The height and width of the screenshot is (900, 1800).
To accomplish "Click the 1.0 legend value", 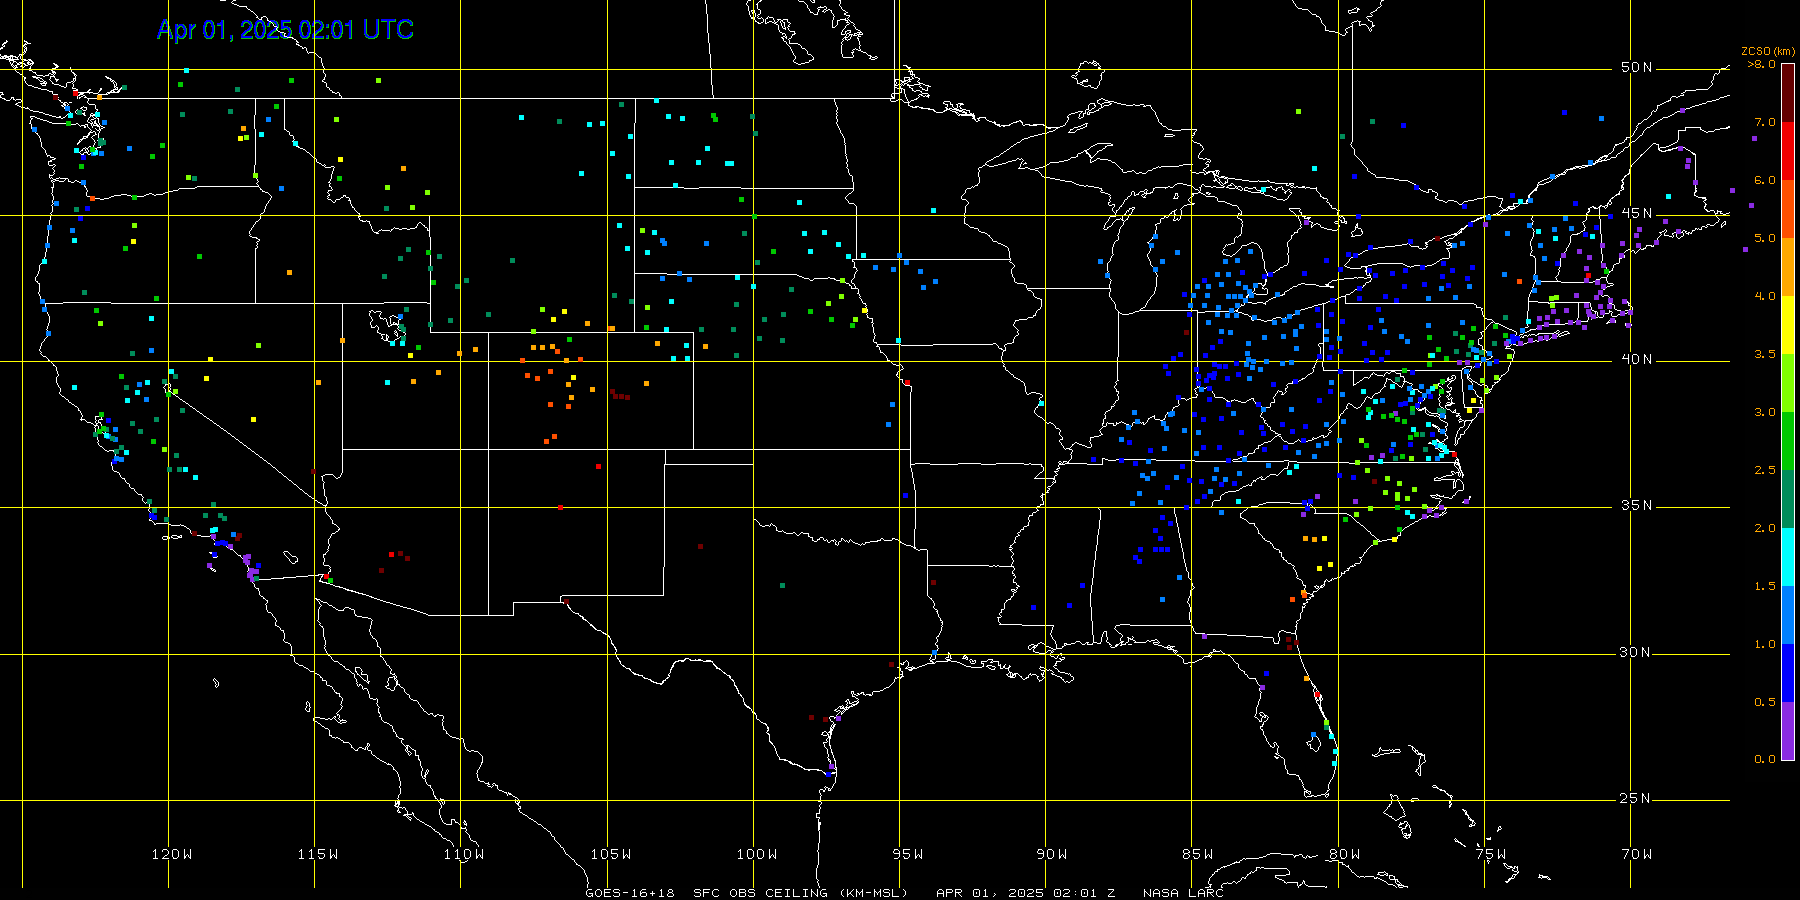I will (x=1765, y=644).
